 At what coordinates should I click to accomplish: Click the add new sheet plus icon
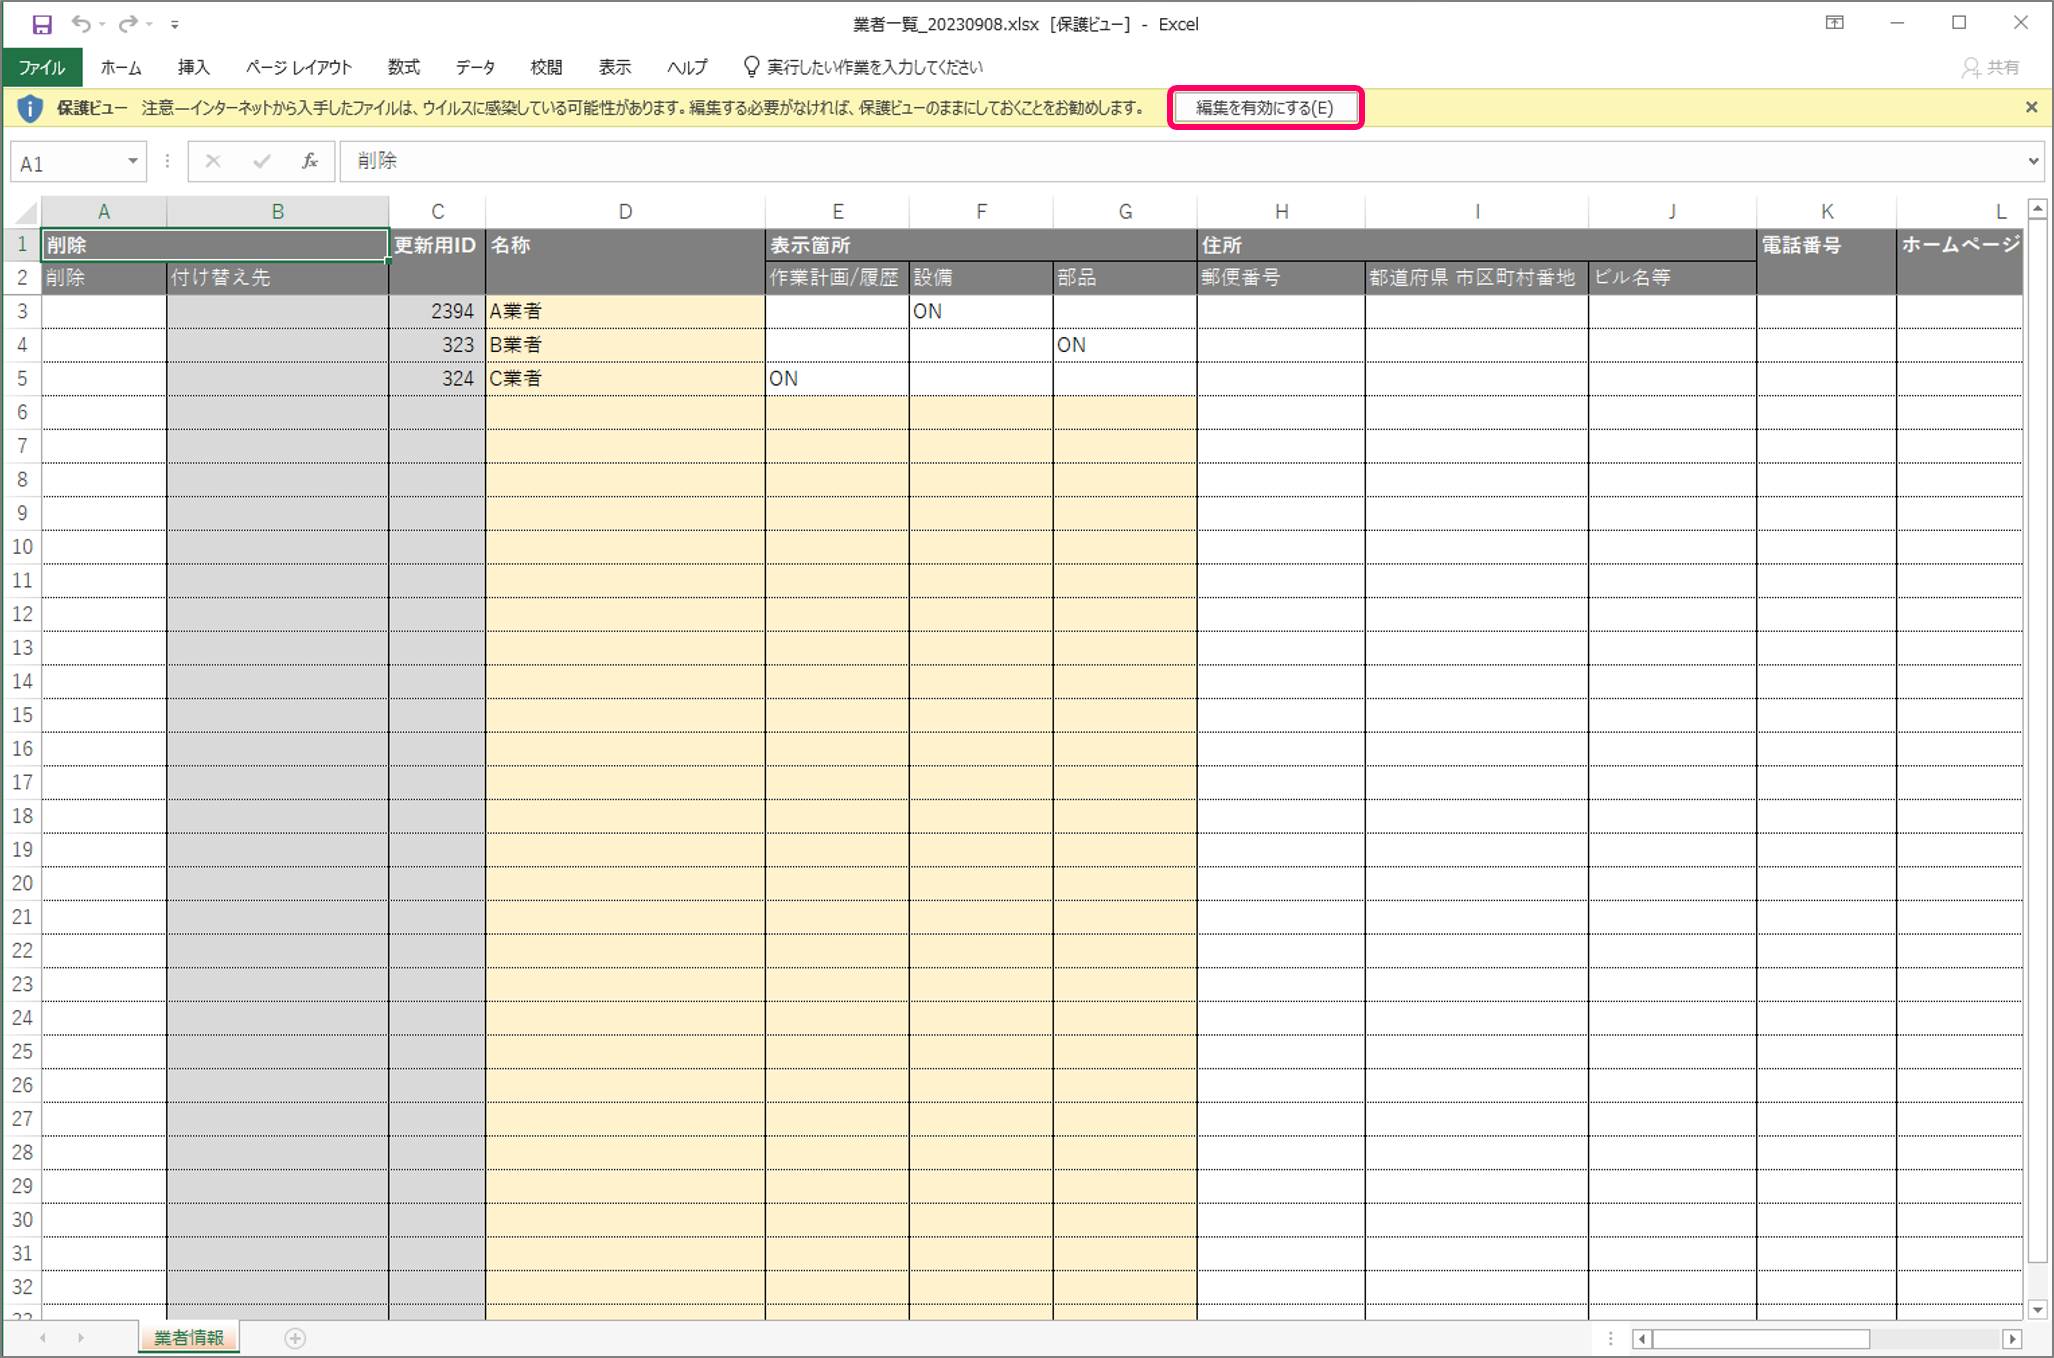295,1338
